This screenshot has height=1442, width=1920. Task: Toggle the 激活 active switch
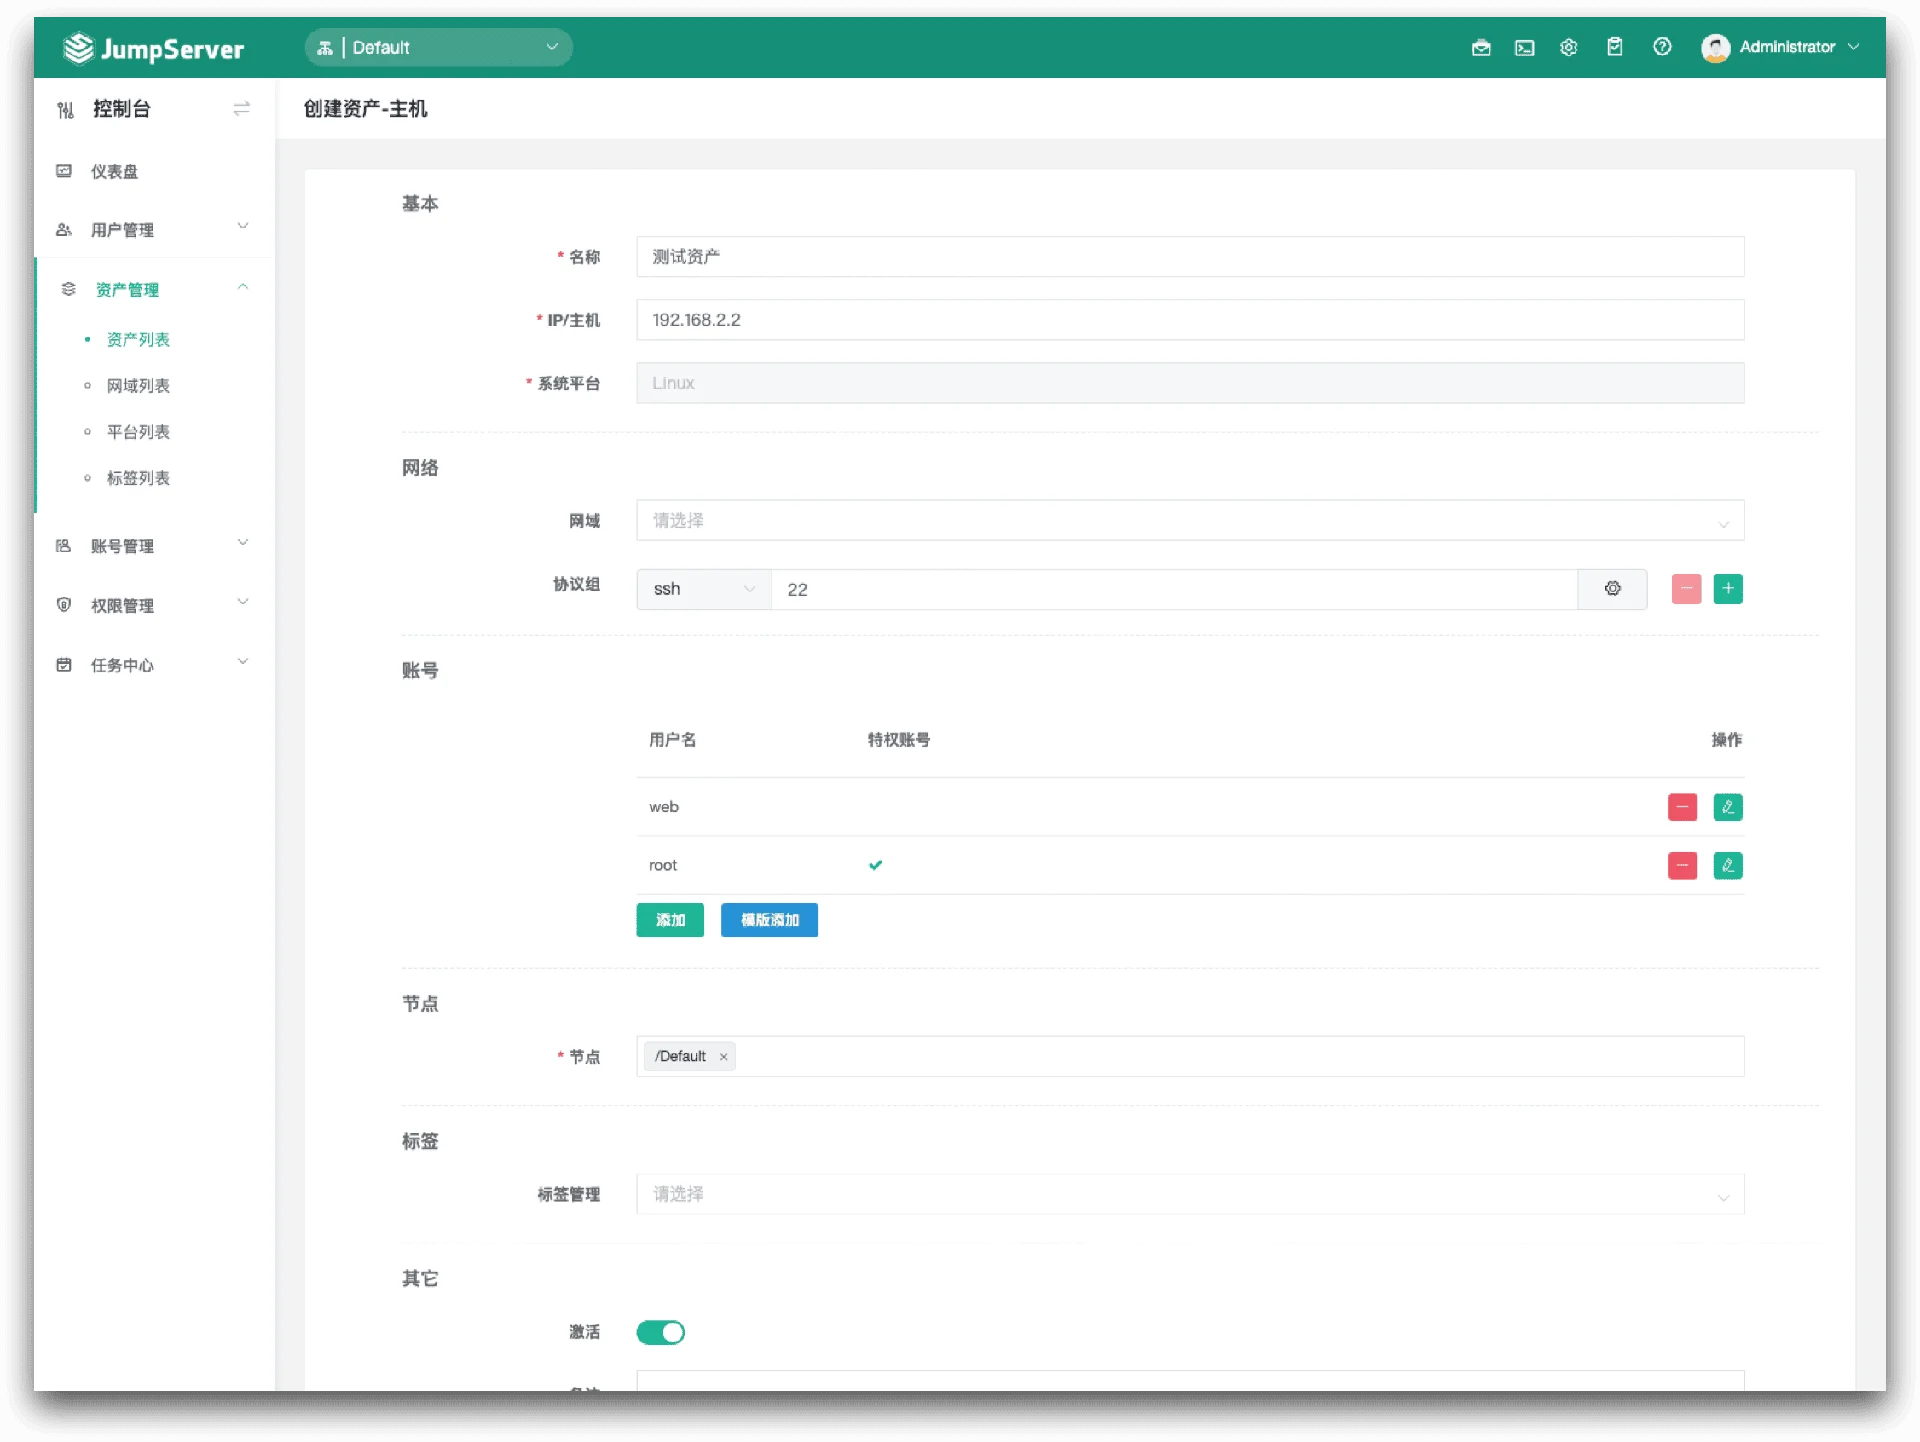(661, 1332)
